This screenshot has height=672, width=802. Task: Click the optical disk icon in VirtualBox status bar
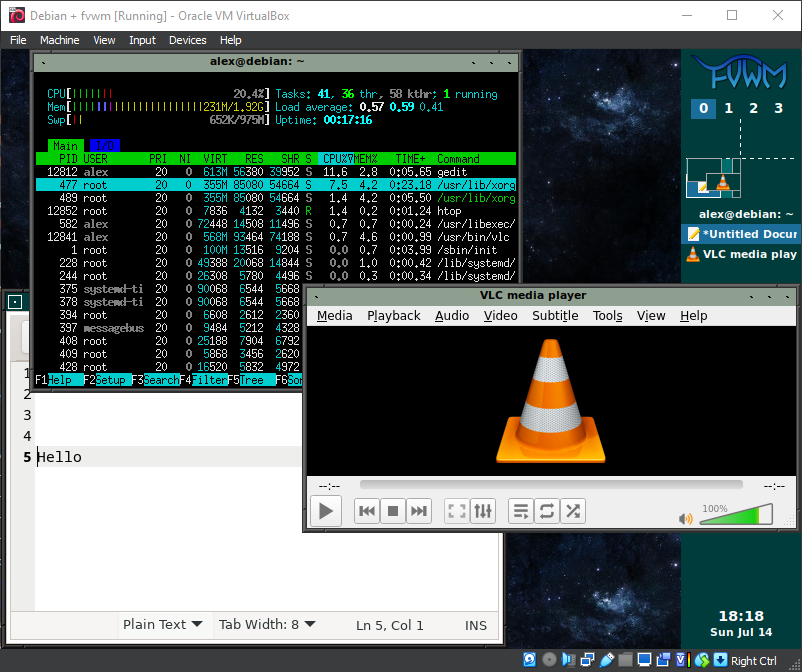(549, 660)
